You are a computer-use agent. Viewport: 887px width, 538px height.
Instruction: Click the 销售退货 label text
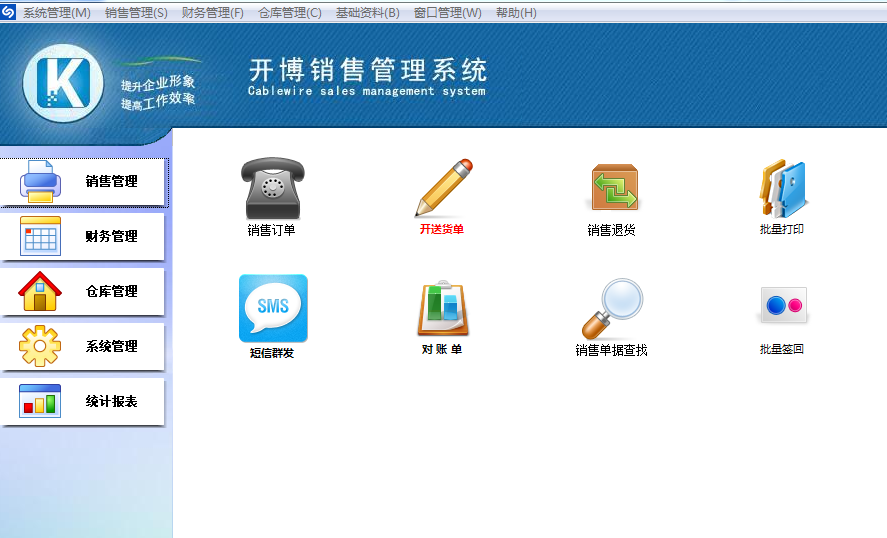(612, 230)
